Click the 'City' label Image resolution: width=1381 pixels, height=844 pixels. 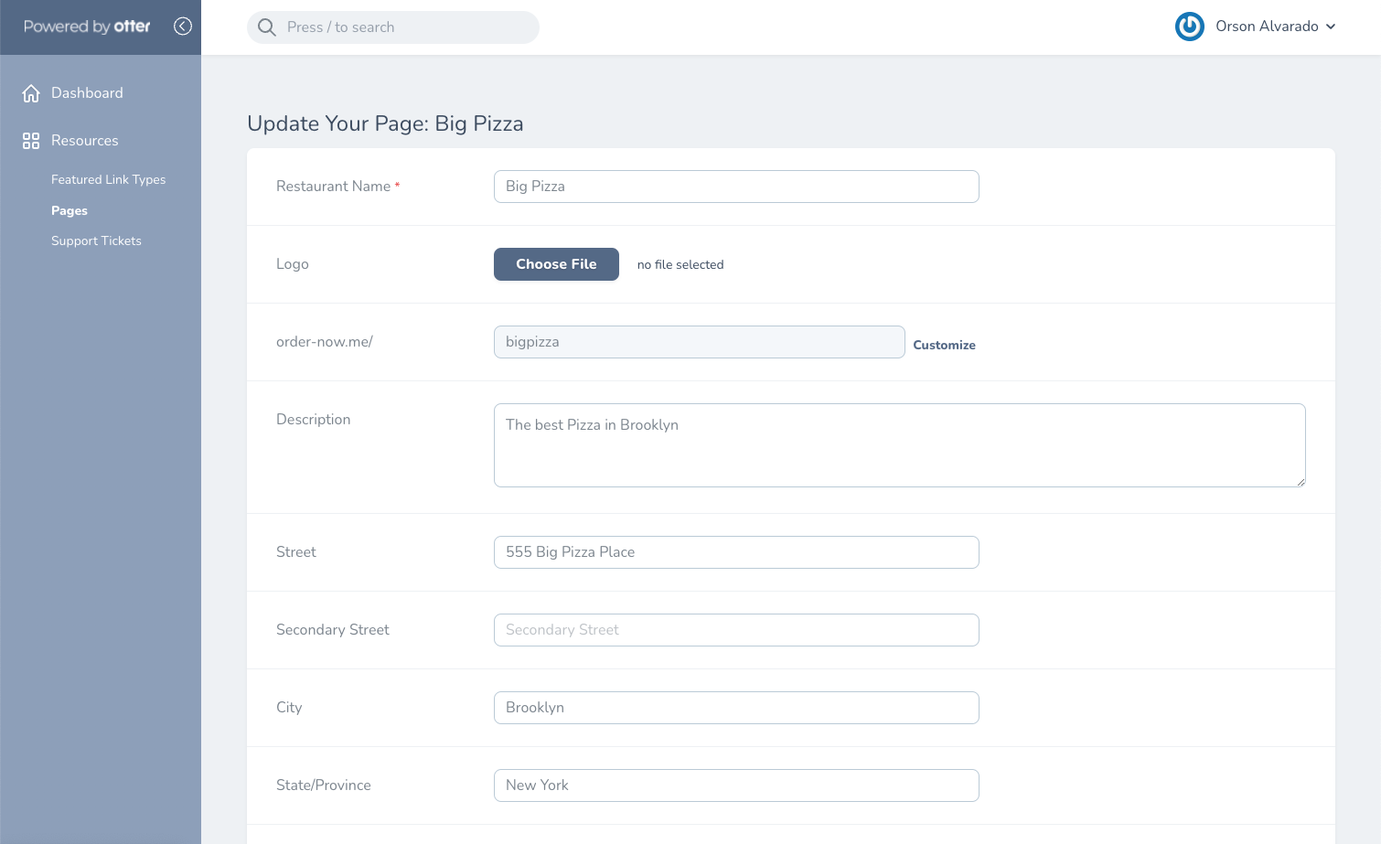289,707
